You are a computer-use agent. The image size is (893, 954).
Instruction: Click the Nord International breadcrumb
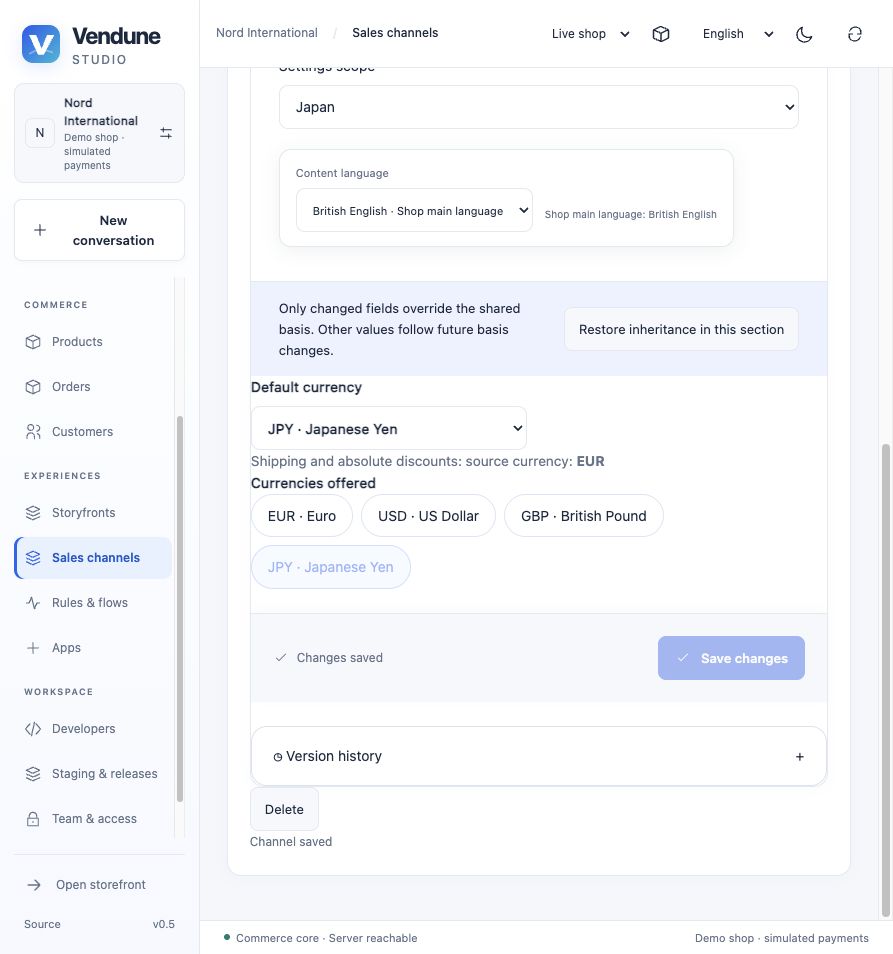pos(266,33)
